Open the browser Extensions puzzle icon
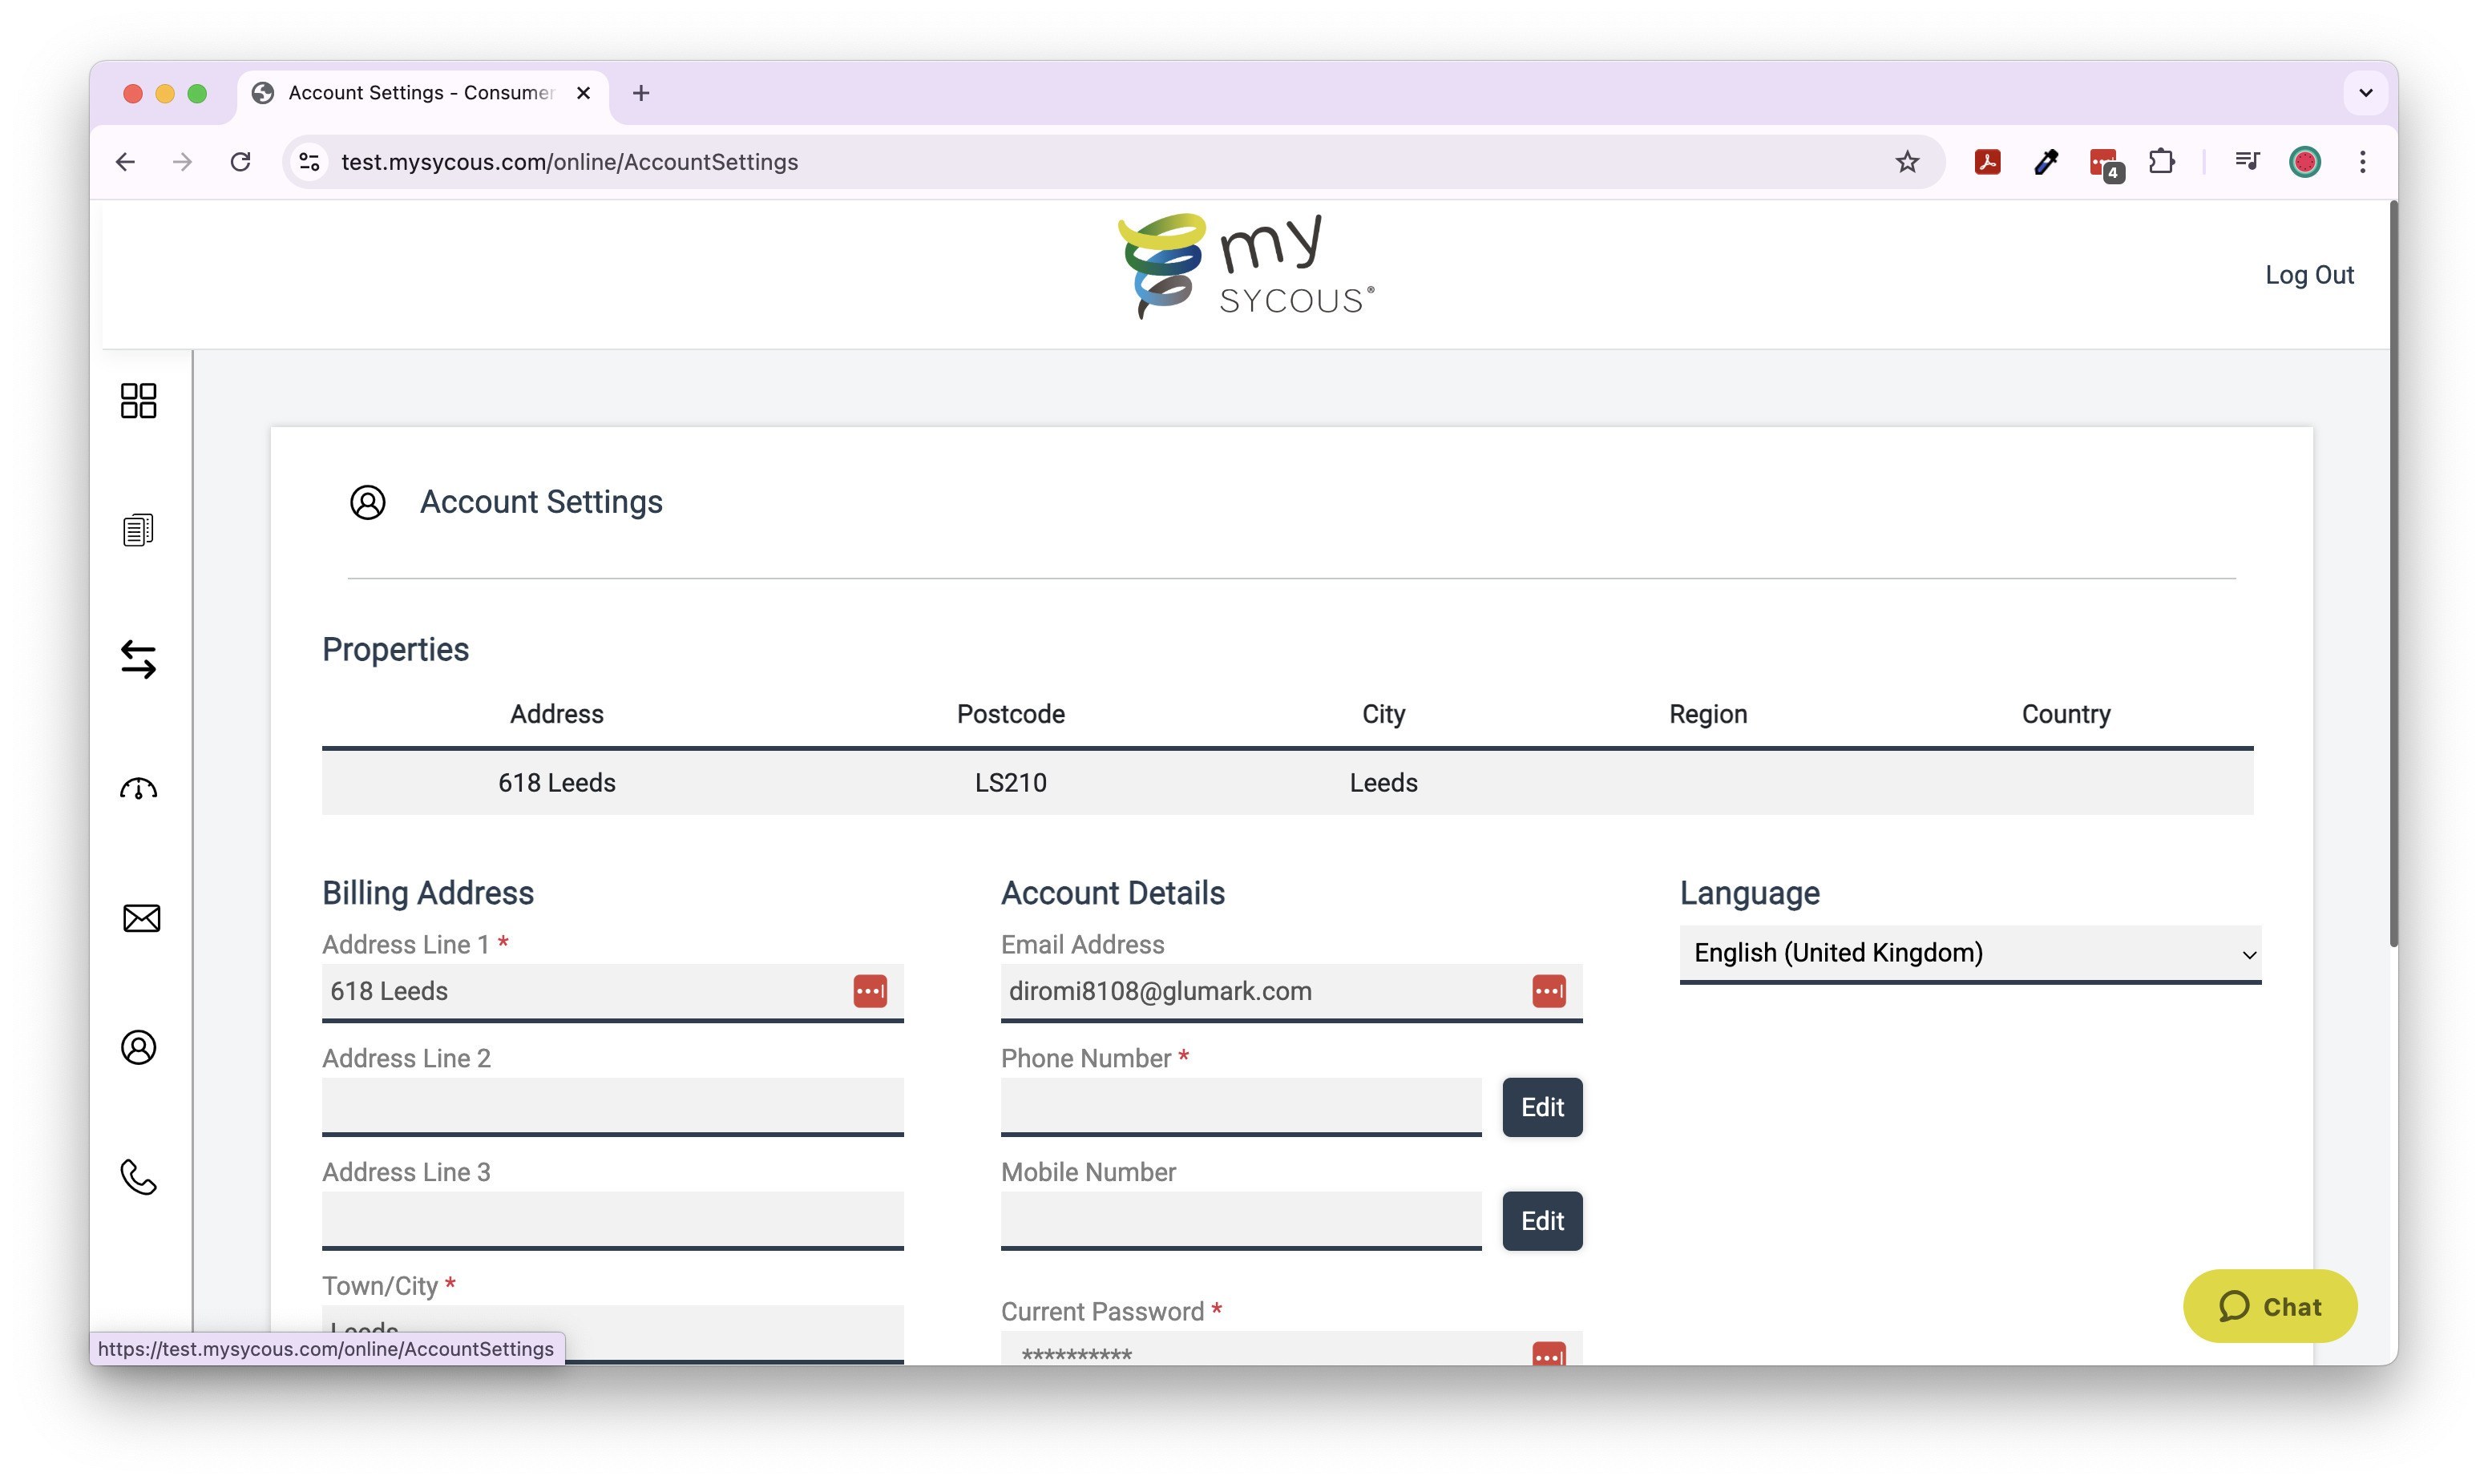The image size is (2488, 1484). pos(2160,162)
